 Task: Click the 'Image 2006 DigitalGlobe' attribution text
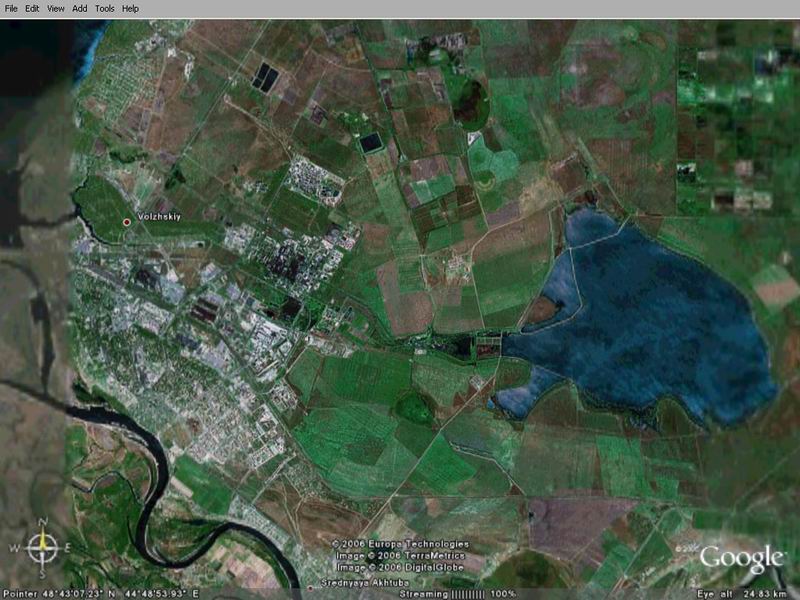pyautogui.click(x=400, y=567)
